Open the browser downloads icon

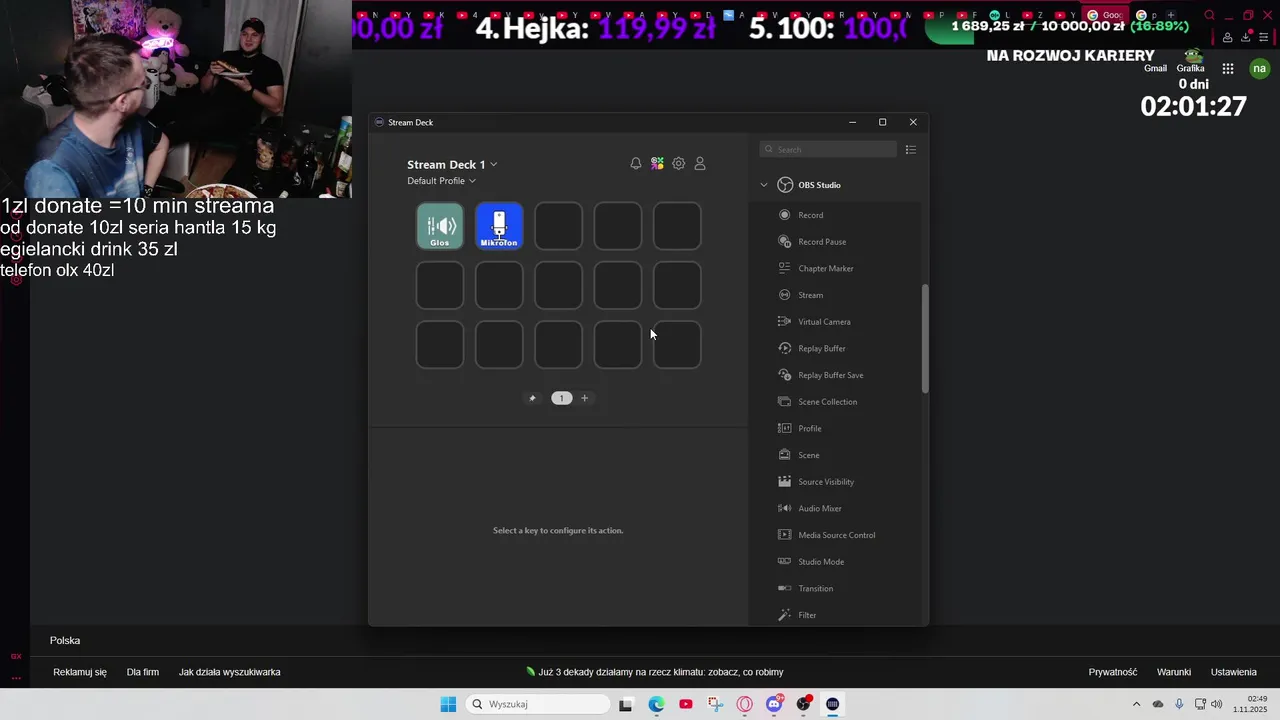(x=1245, y=37)
